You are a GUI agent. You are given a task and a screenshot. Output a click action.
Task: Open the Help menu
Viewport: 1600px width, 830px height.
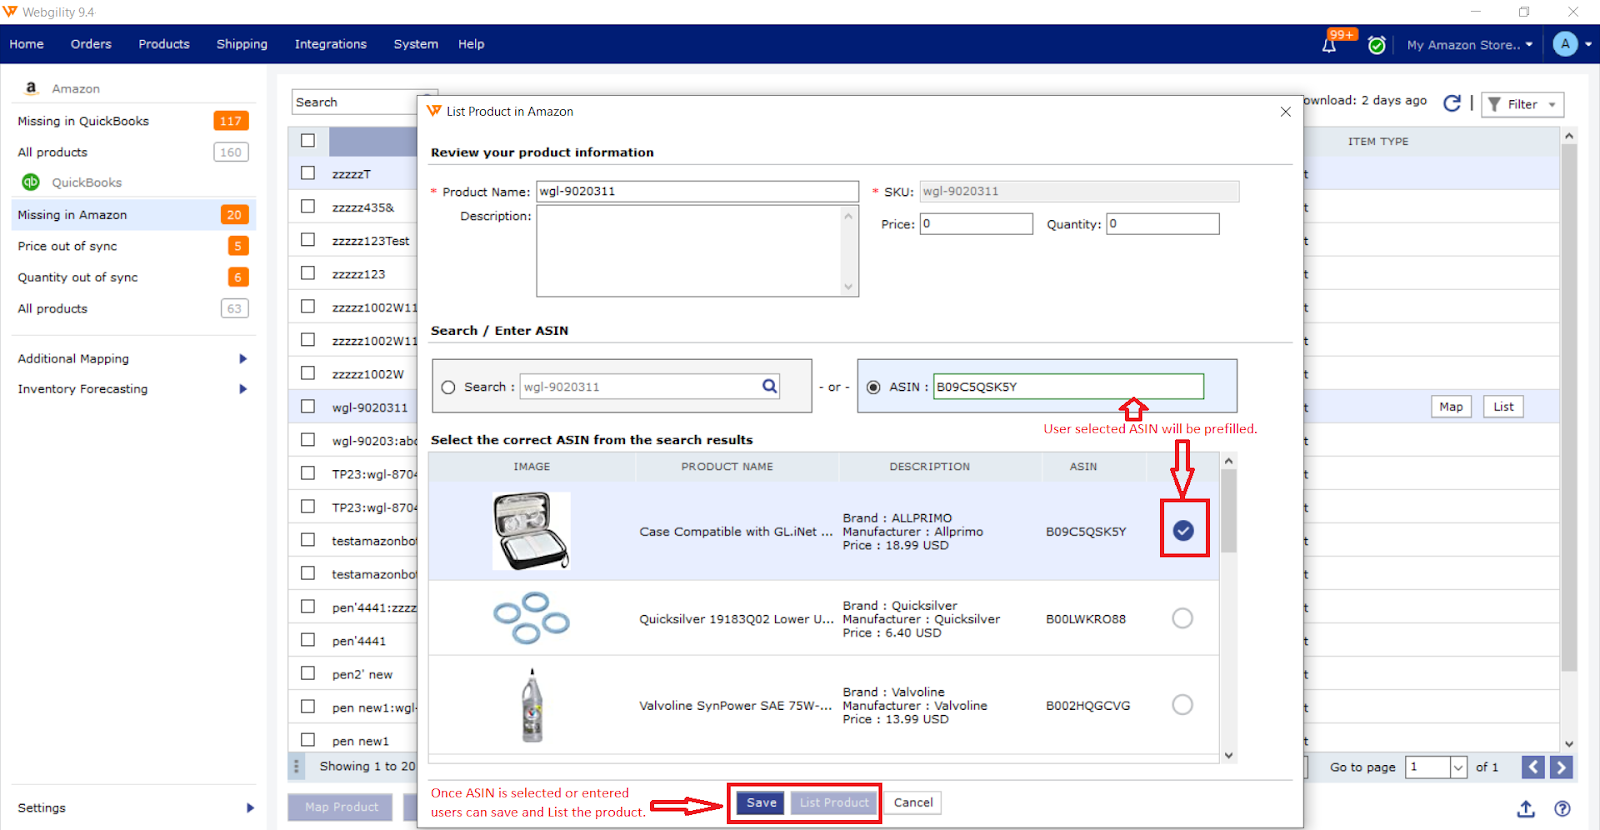(471, 44)
